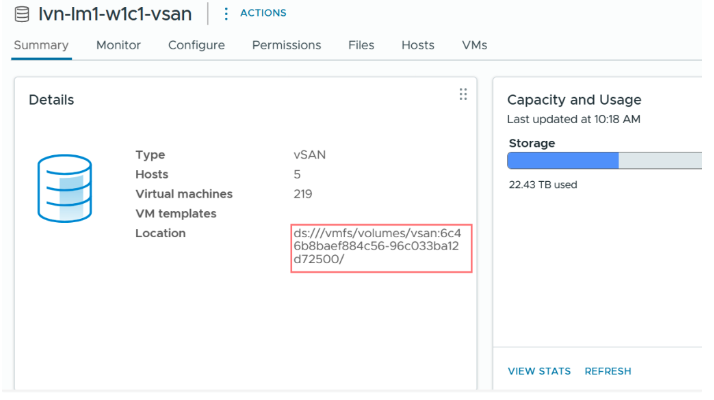This screenshot has height=400, width=714.
Task: Open the ACTIONS dropdown menu
Action: click(x=263, y=13)
